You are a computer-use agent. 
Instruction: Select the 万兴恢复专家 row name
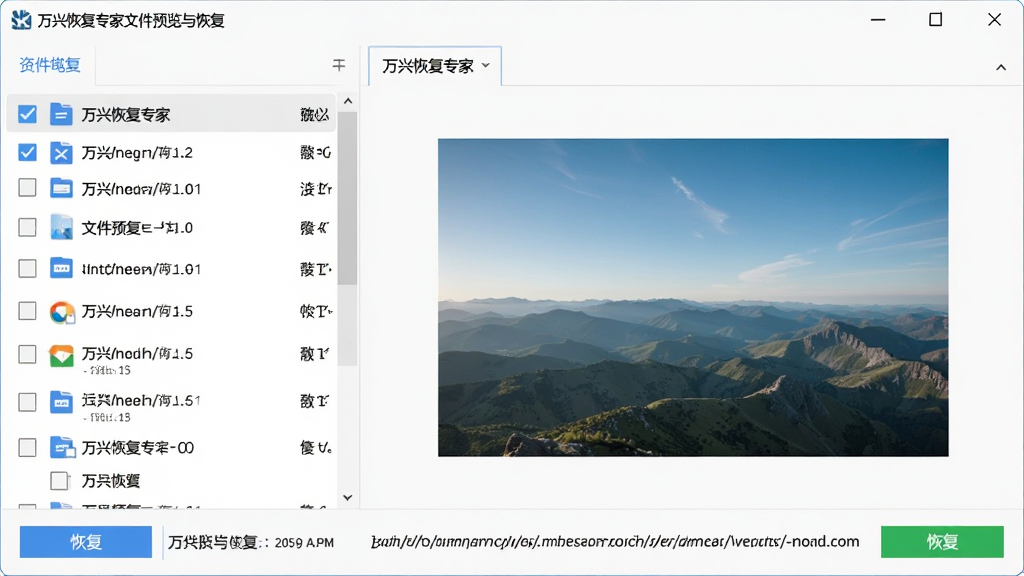pyautogui.click(x=126, y=115)
